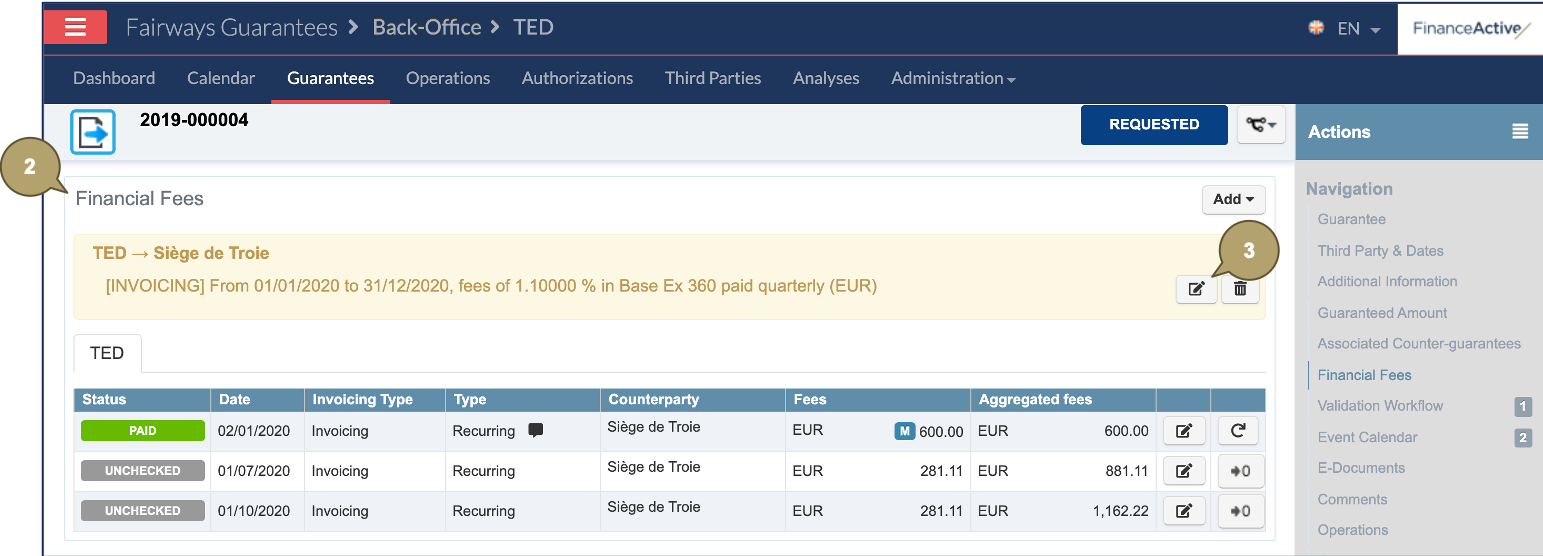Open the workflow dropdown beside REQUESTED
This screenshot has height=556, width=1543.
(x=1261, y=125)
